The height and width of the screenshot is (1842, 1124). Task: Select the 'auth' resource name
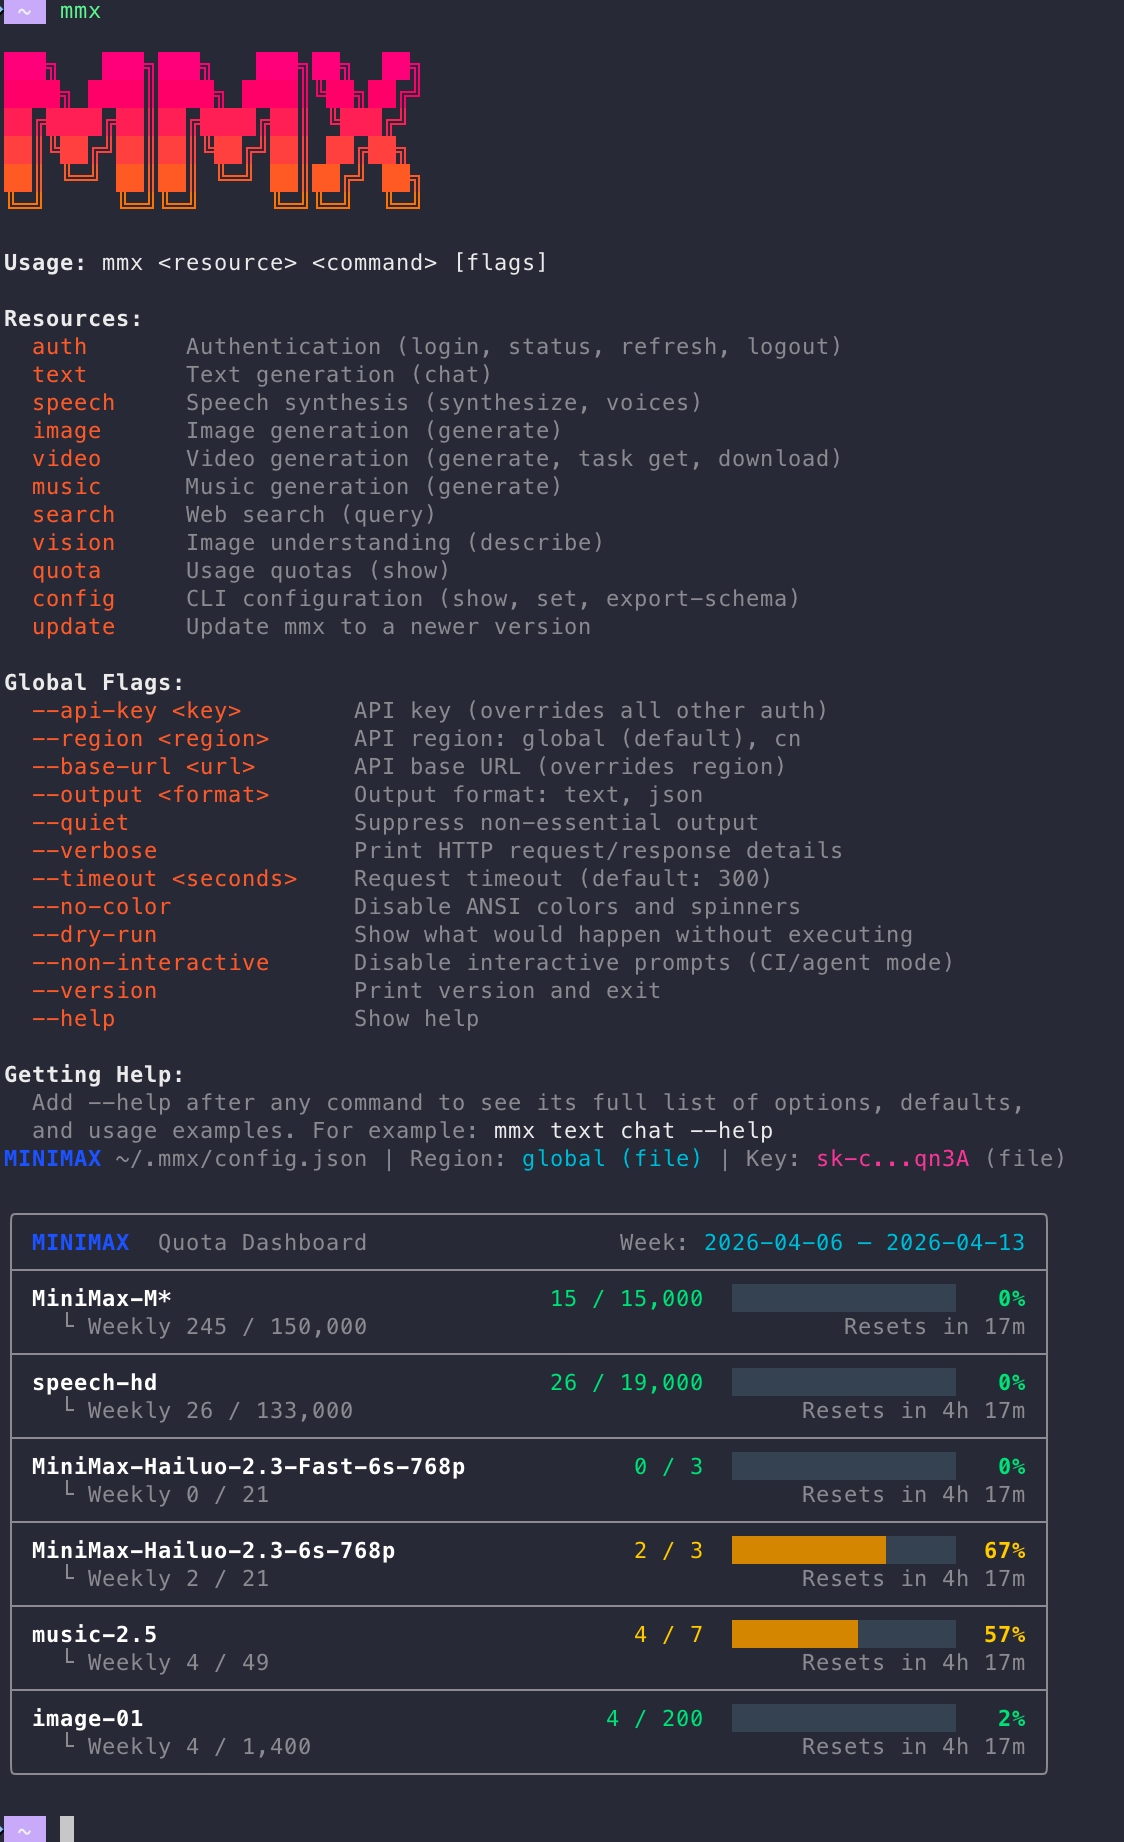pos(59,346)
